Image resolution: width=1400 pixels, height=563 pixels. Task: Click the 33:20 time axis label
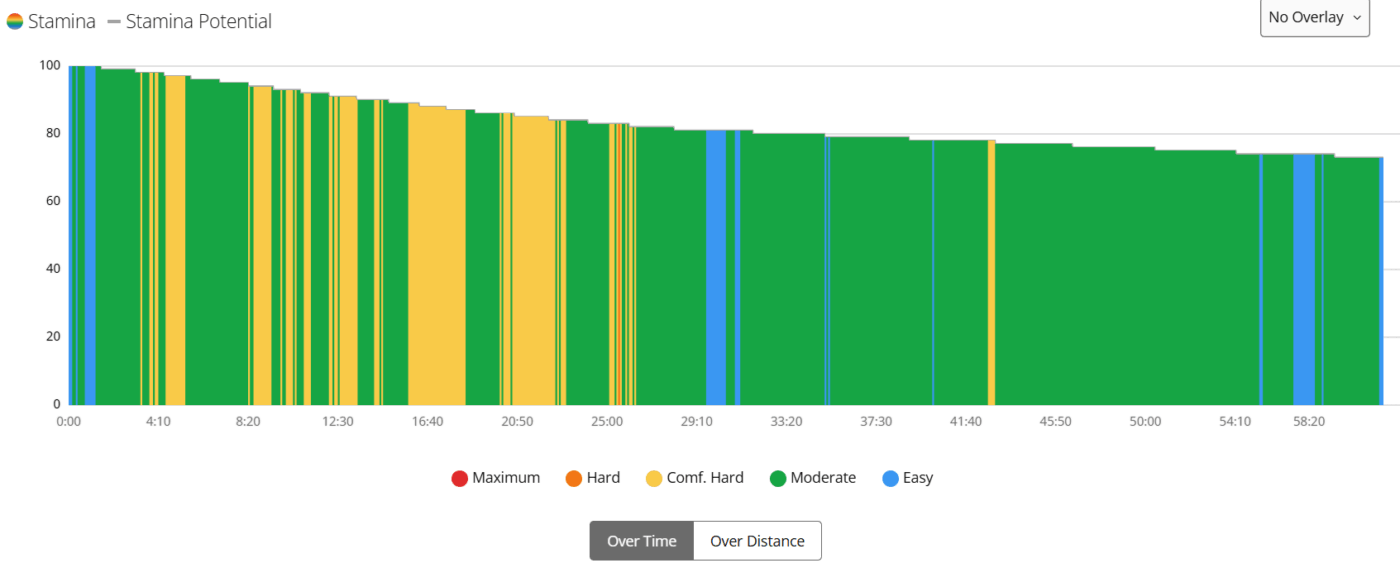point(787,421)
